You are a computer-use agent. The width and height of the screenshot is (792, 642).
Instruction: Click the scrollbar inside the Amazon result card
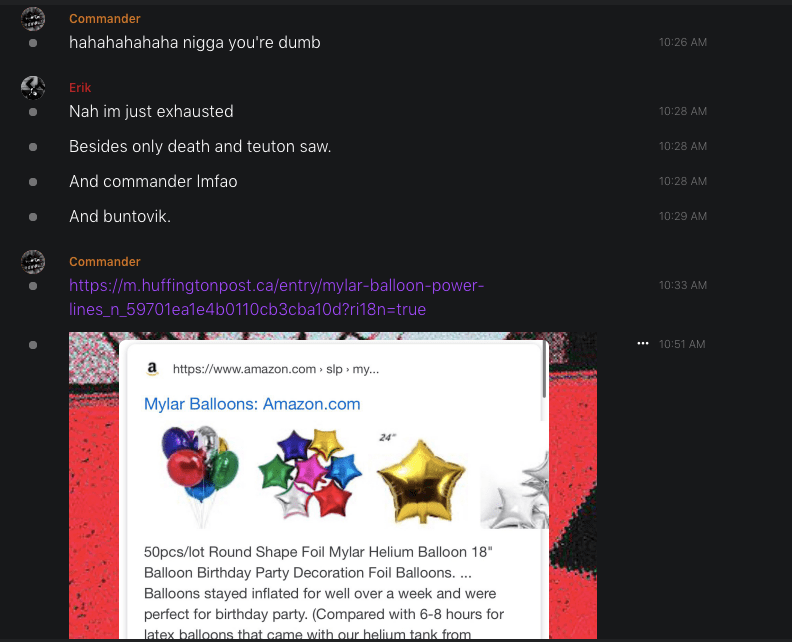[544, 370]
